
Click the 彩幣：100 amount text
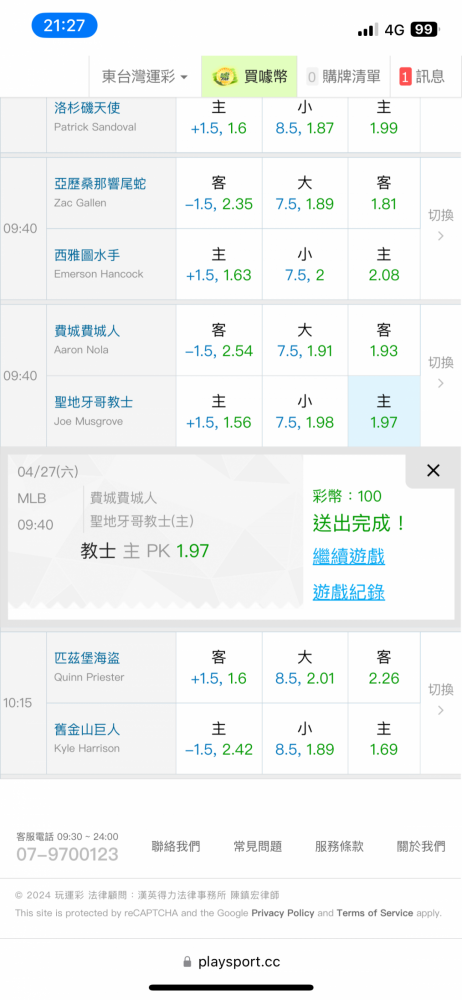(347, 496)
